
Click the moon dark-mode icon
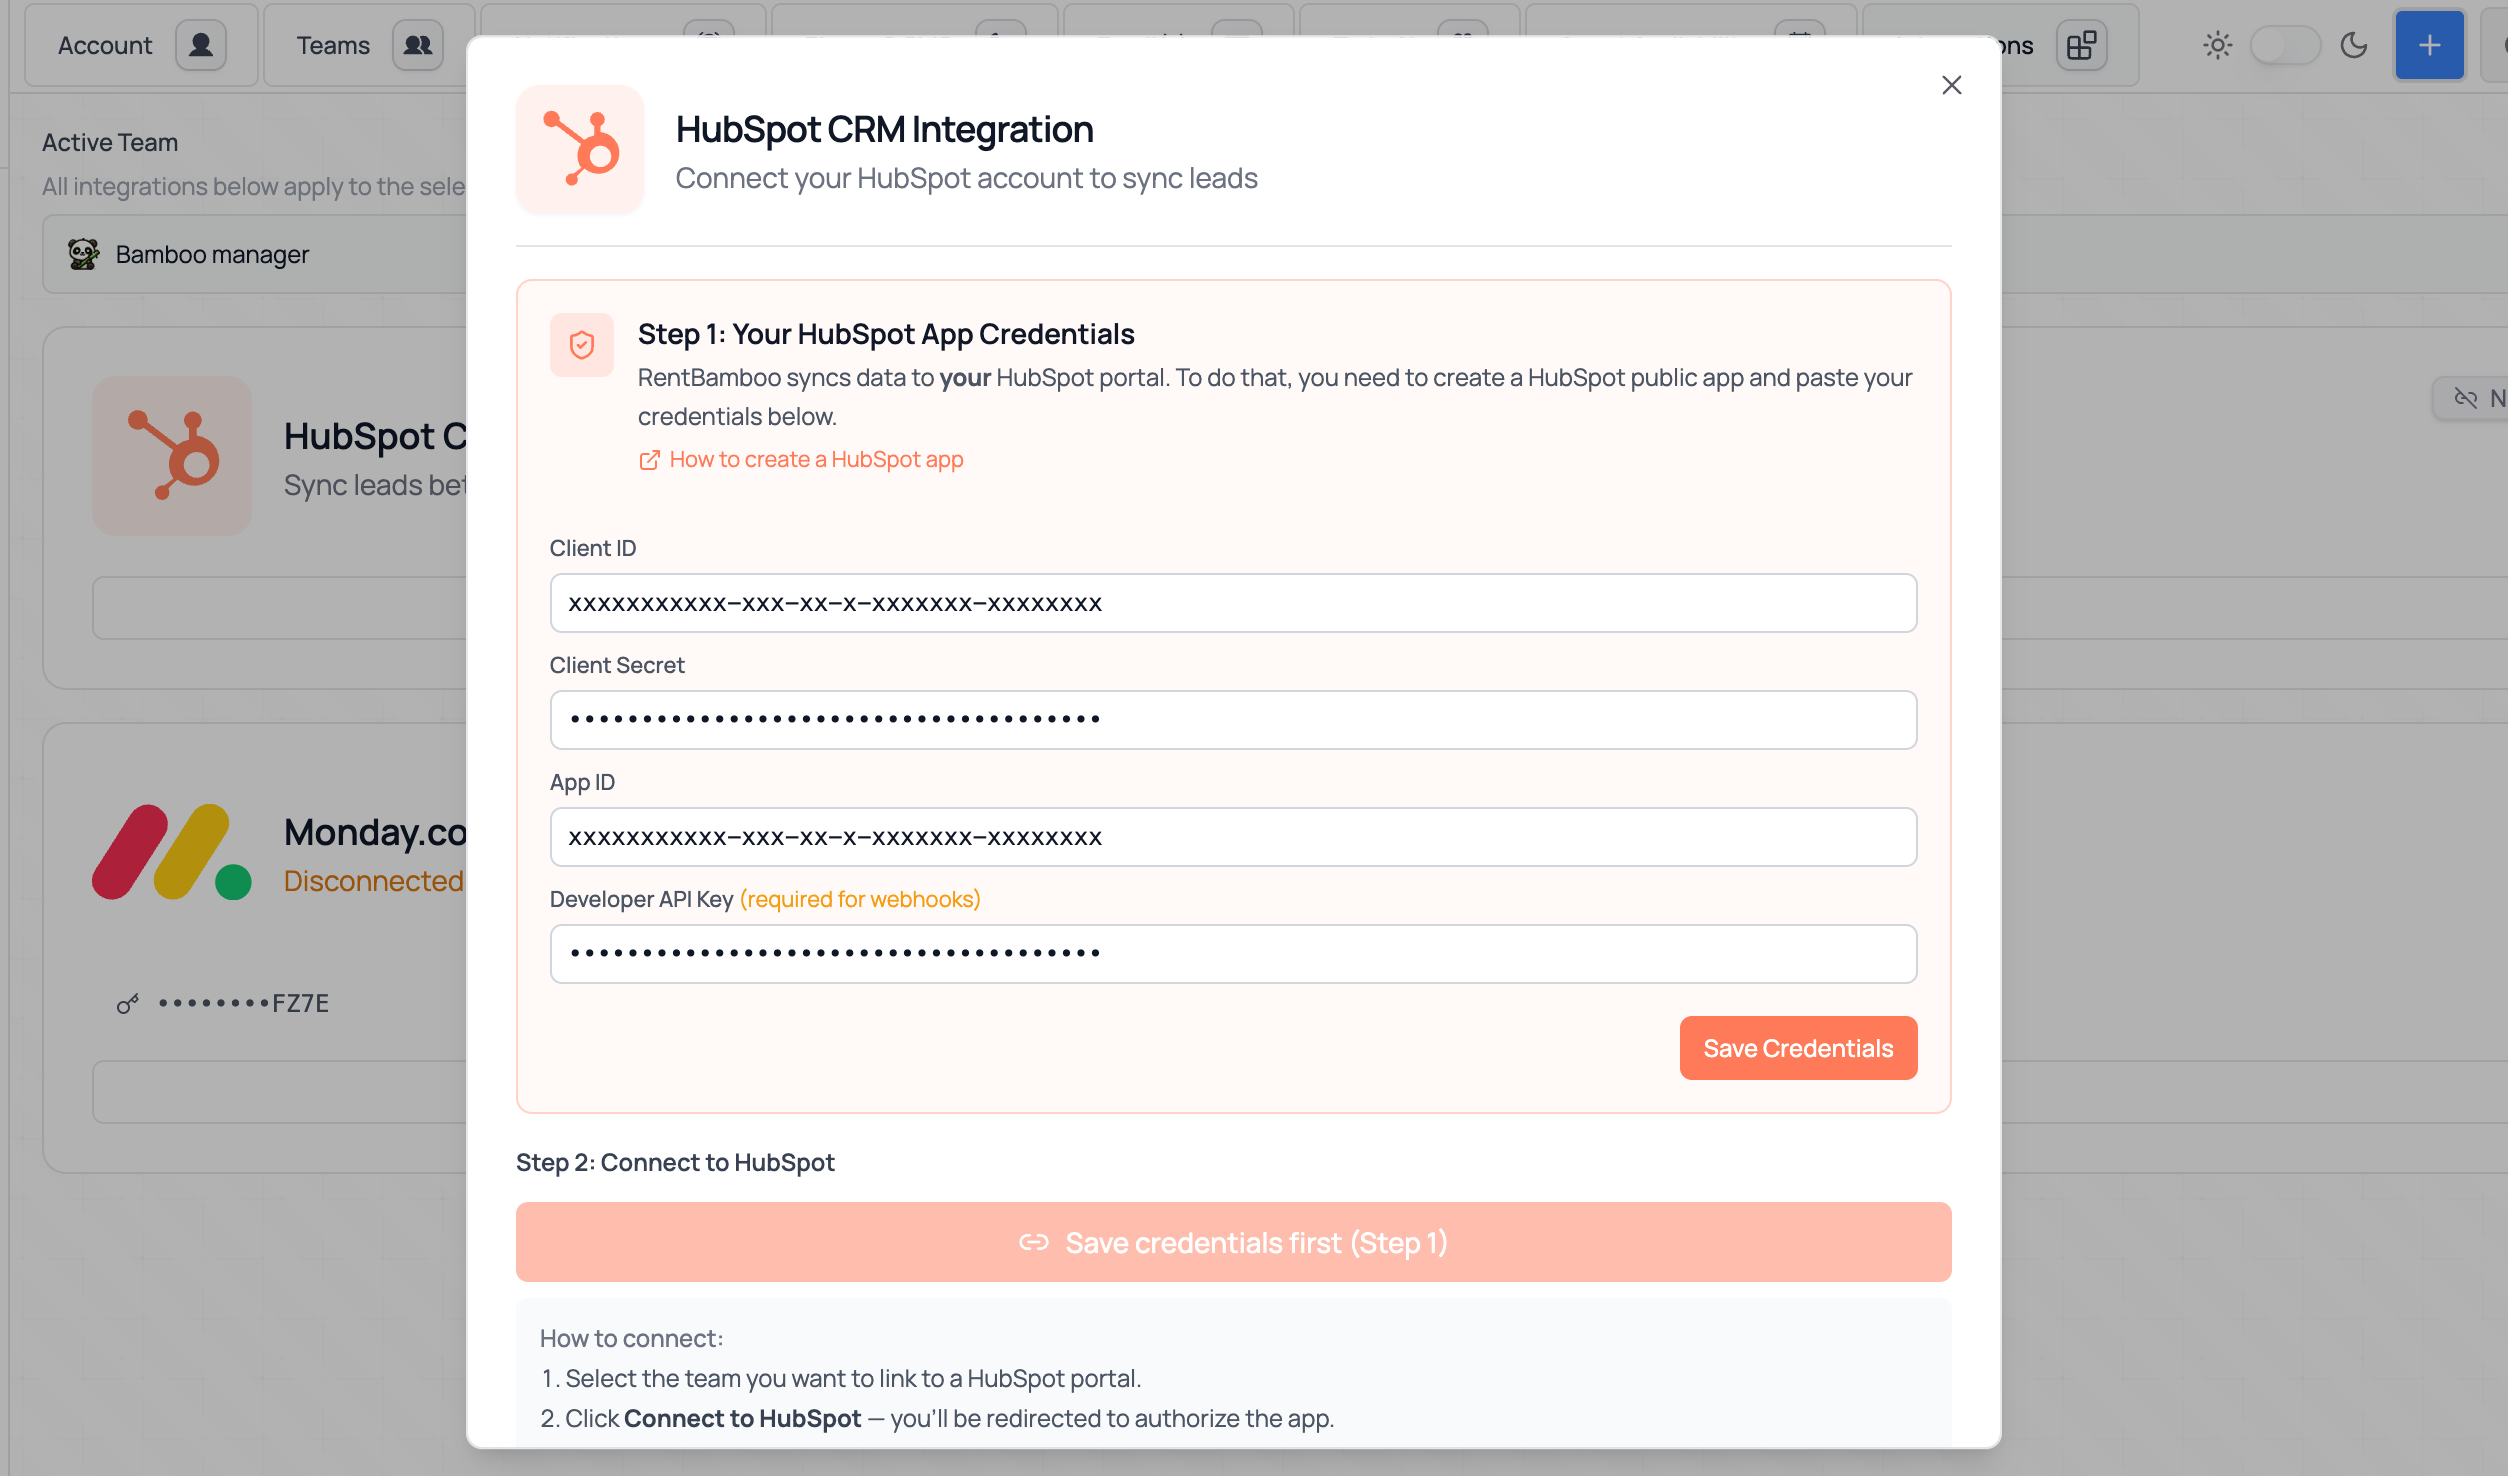pyautogui.click(x=2354, y=45)
